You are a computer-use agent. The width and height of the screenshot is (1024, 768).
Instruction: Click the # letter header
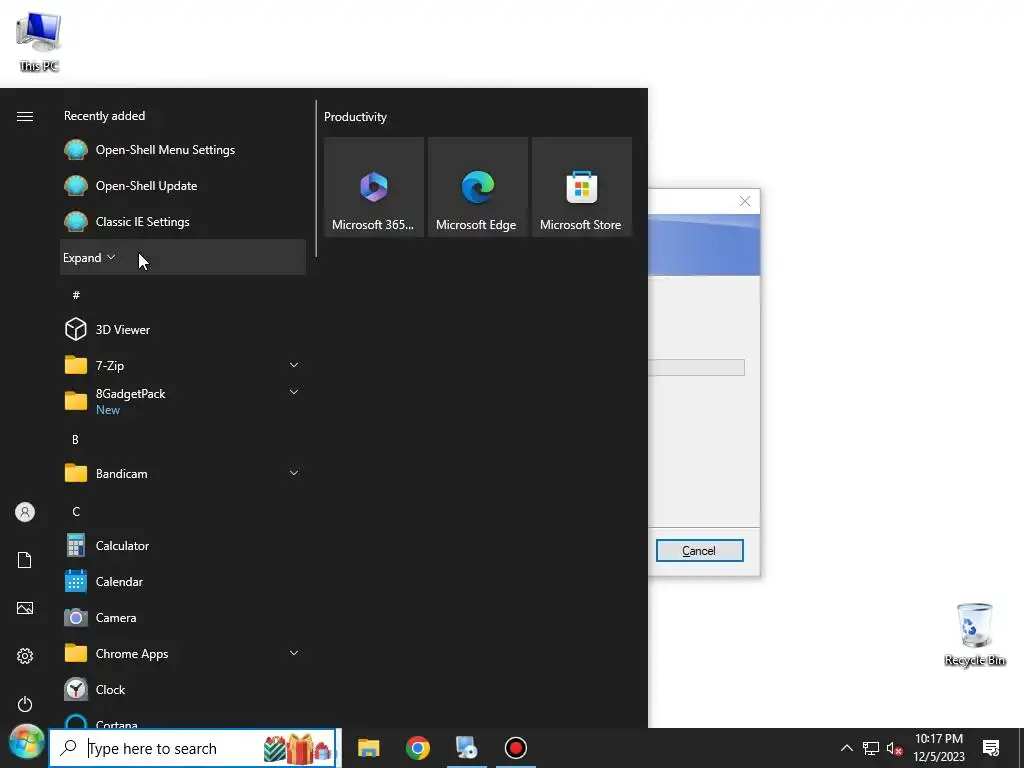[x=76, y=295]
